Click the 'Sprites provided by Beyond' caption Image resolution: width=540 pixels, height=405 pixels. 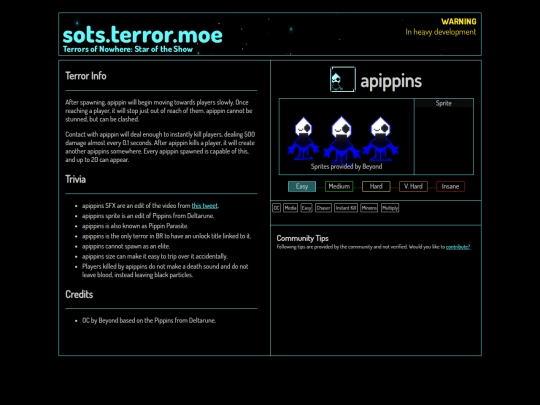(346, 166)
